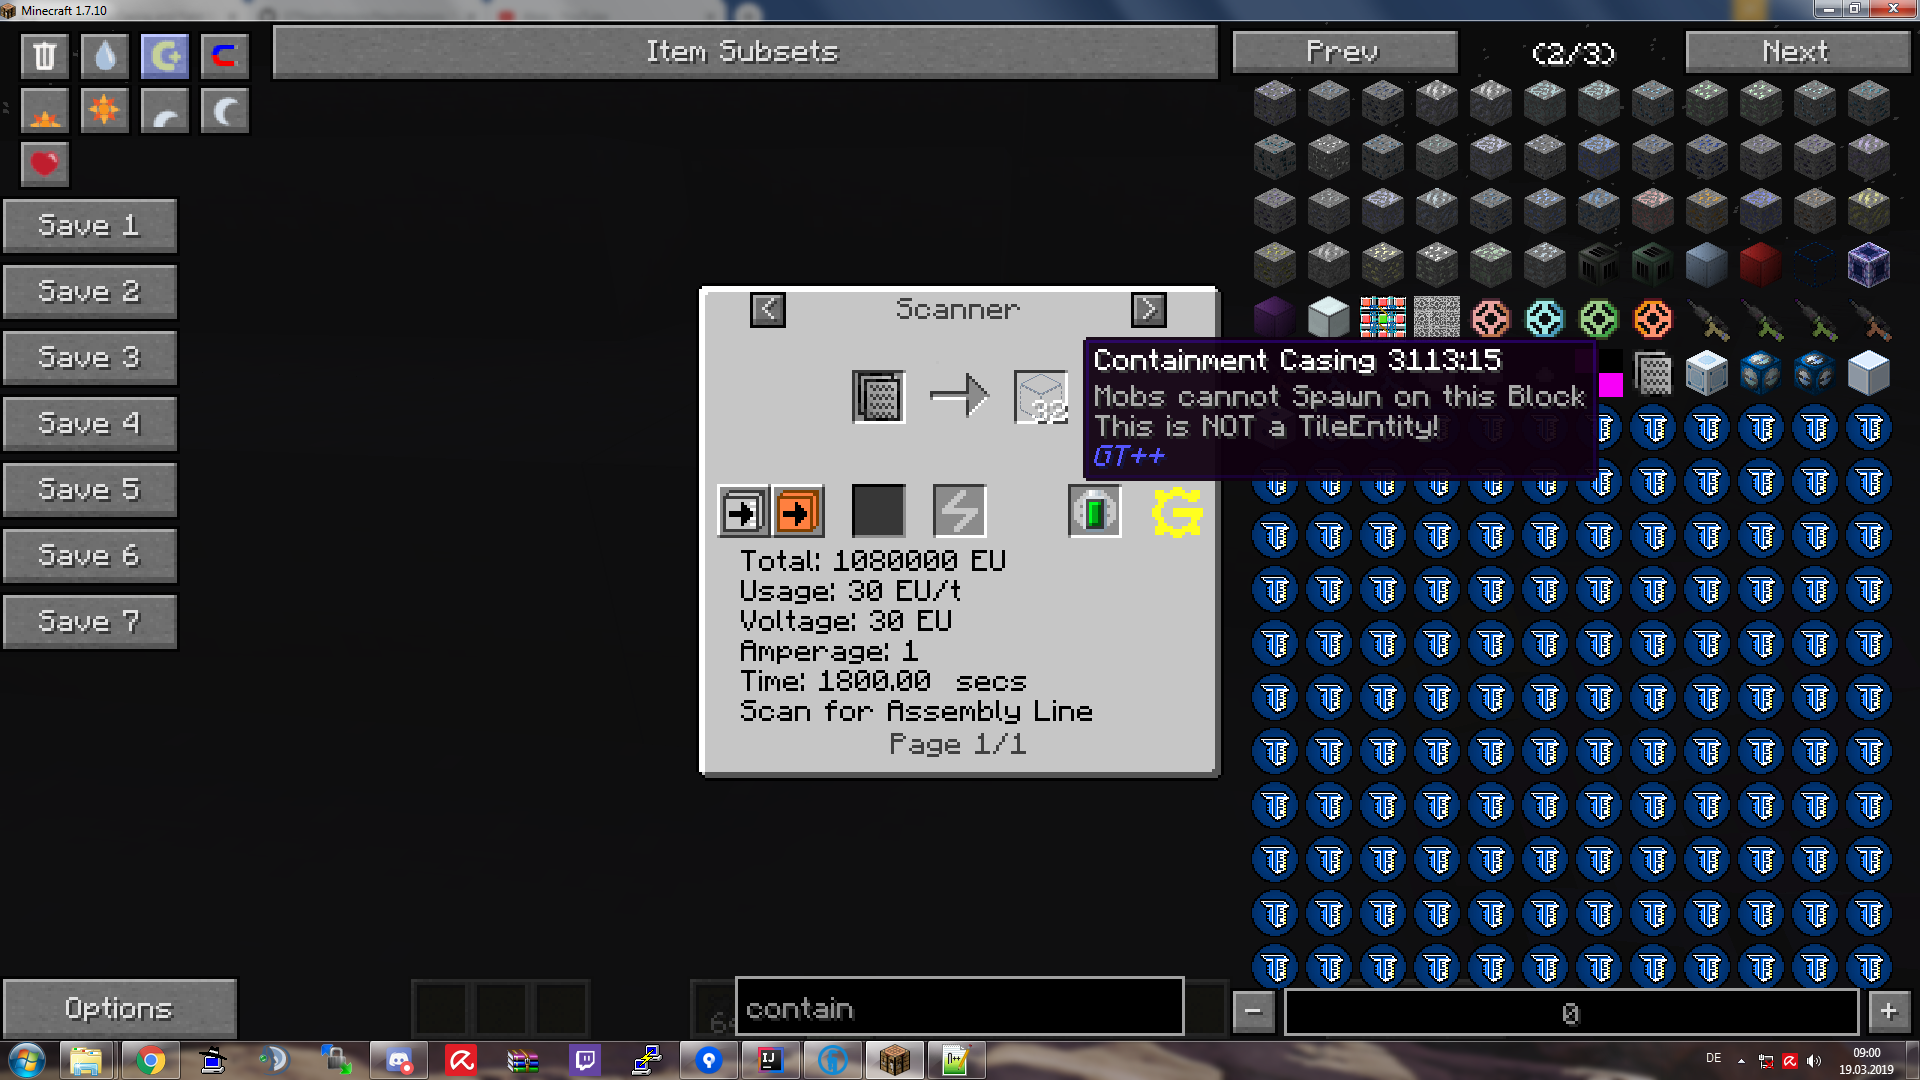
Task: Click the yellow GregTech G logo icon
Action: pos(1177,512)
